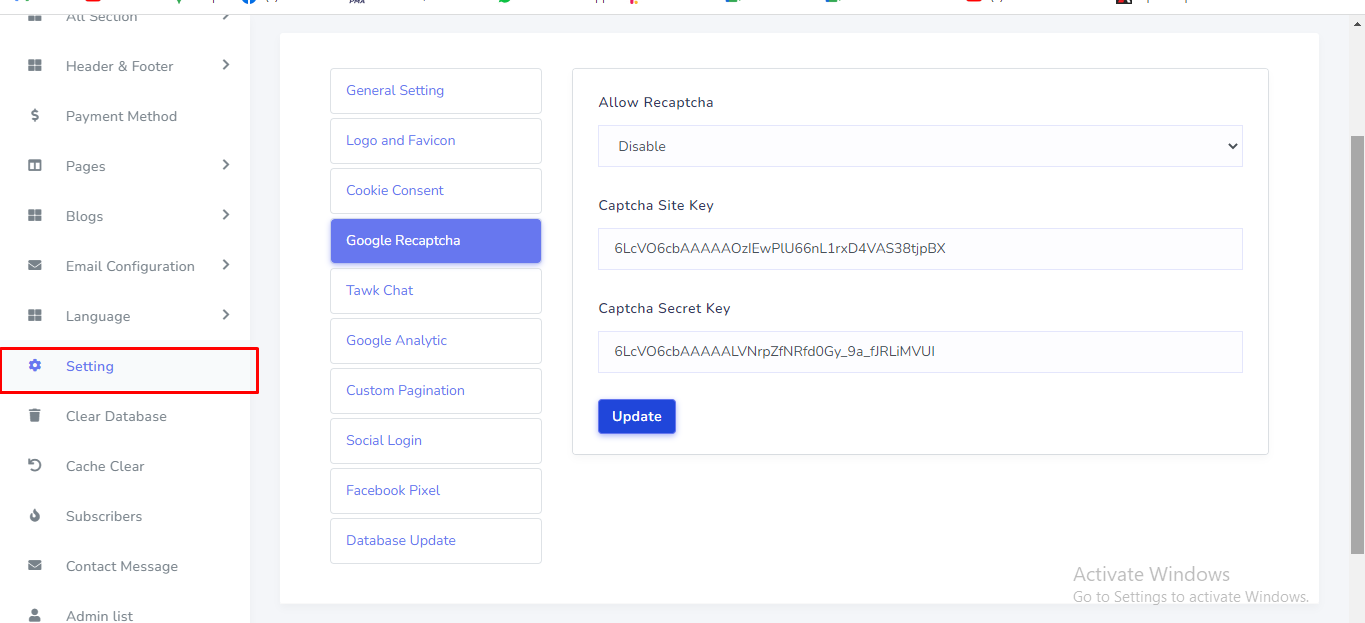This screenshot has height=623, width=1365.
Task: Open the Allow Recaptcha dropdown
Action: point(919,146)
